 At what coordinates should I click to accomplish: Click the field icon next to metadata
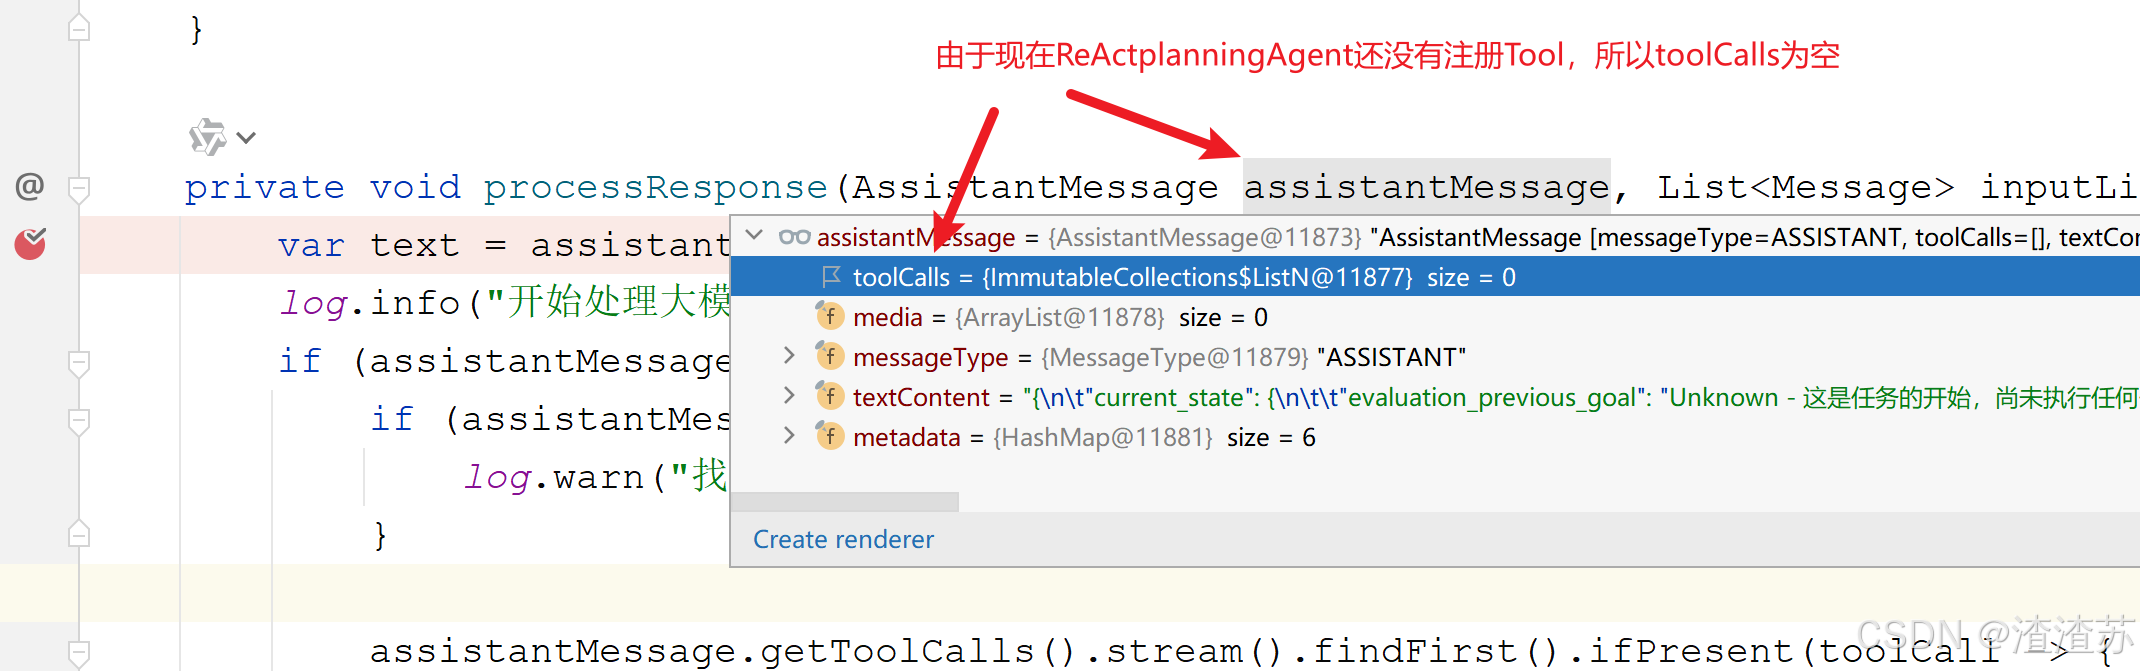tap(829, 436)
